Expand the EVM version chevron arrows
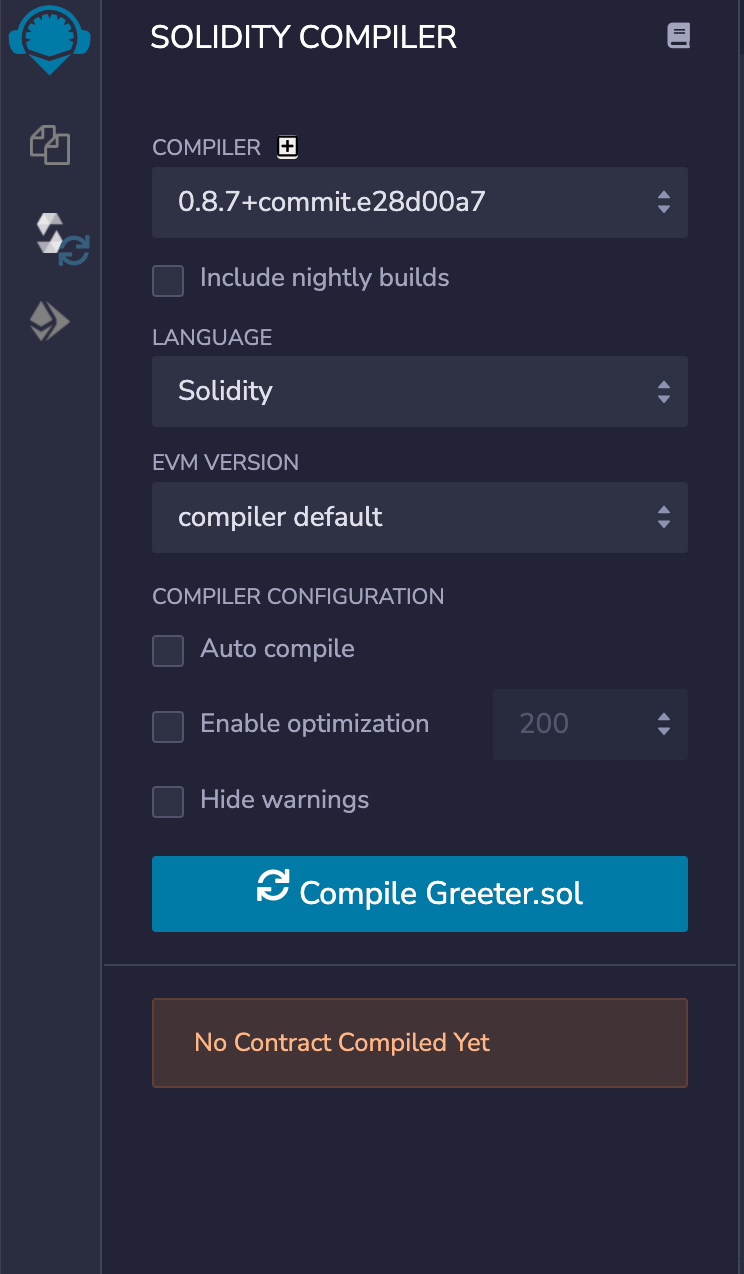The width and height of the screenshot is (744, 1274). [663, 518]
